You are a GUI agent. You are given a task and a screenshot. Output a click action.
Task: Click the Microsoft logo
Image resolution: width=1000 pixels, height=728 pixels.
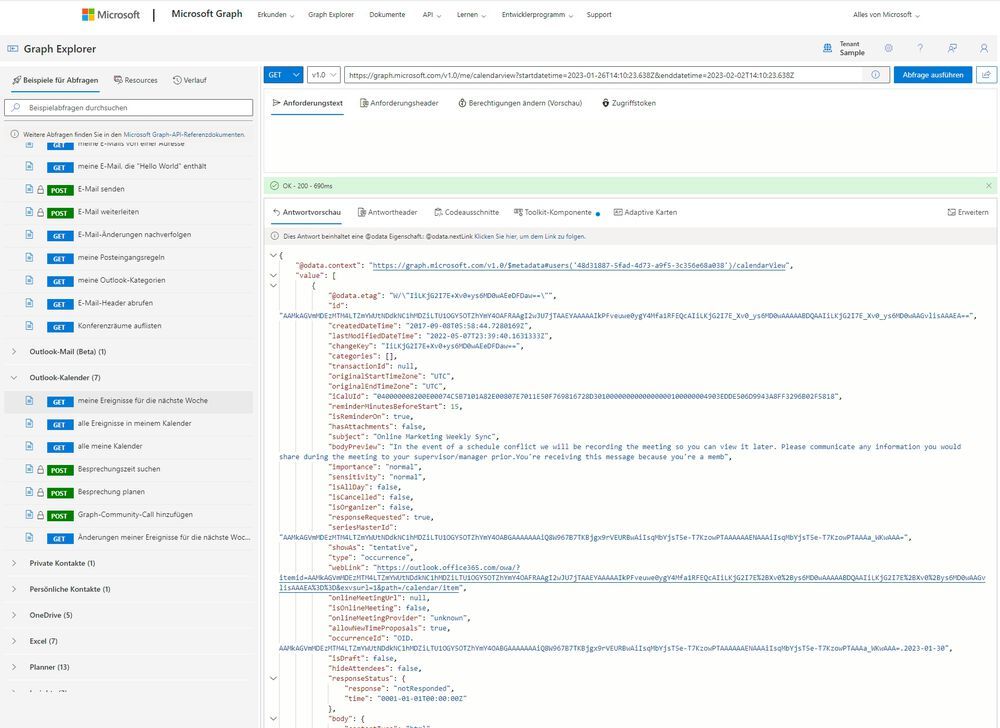(x=111, y=15)
